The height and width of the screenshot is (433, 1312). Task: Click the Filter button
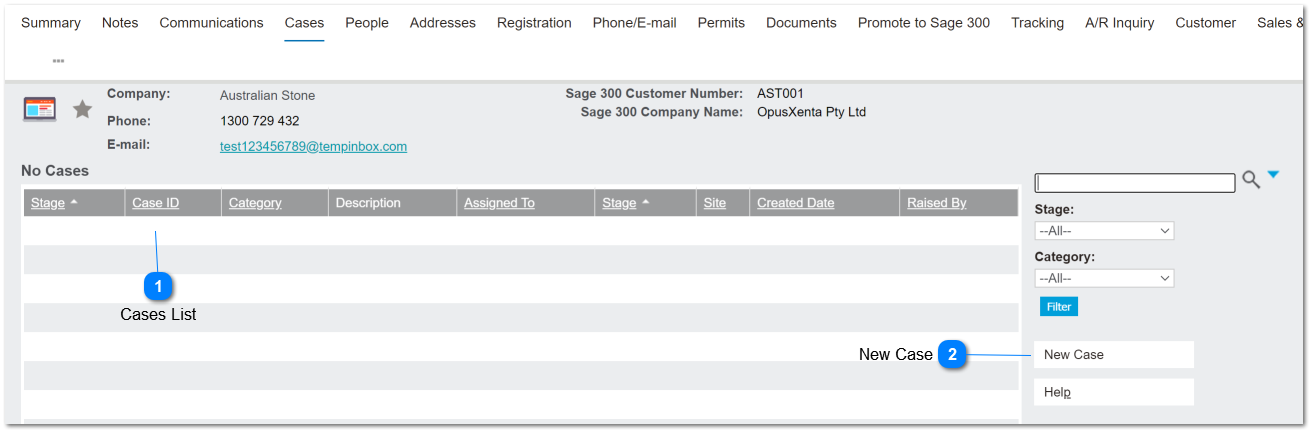point(1059,307)
